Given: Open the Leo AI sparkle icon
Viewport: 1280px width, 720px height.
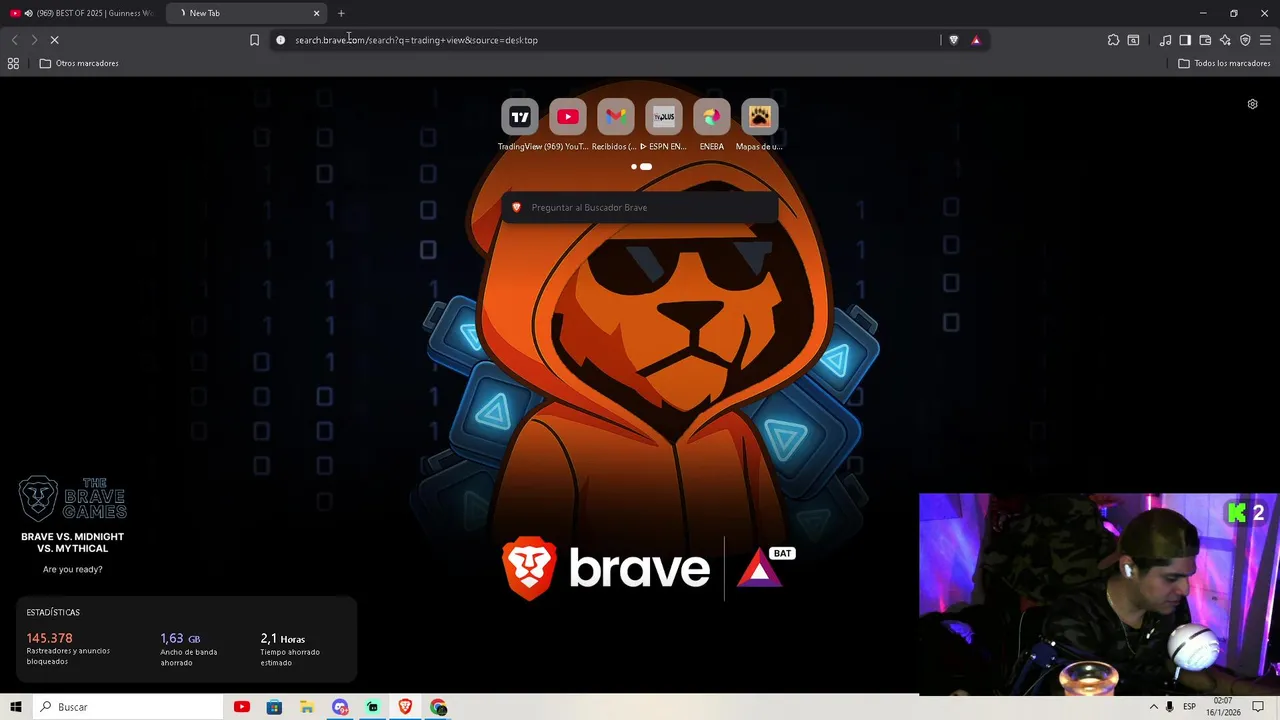Looking at the screenshot, I should [1225, 40].
